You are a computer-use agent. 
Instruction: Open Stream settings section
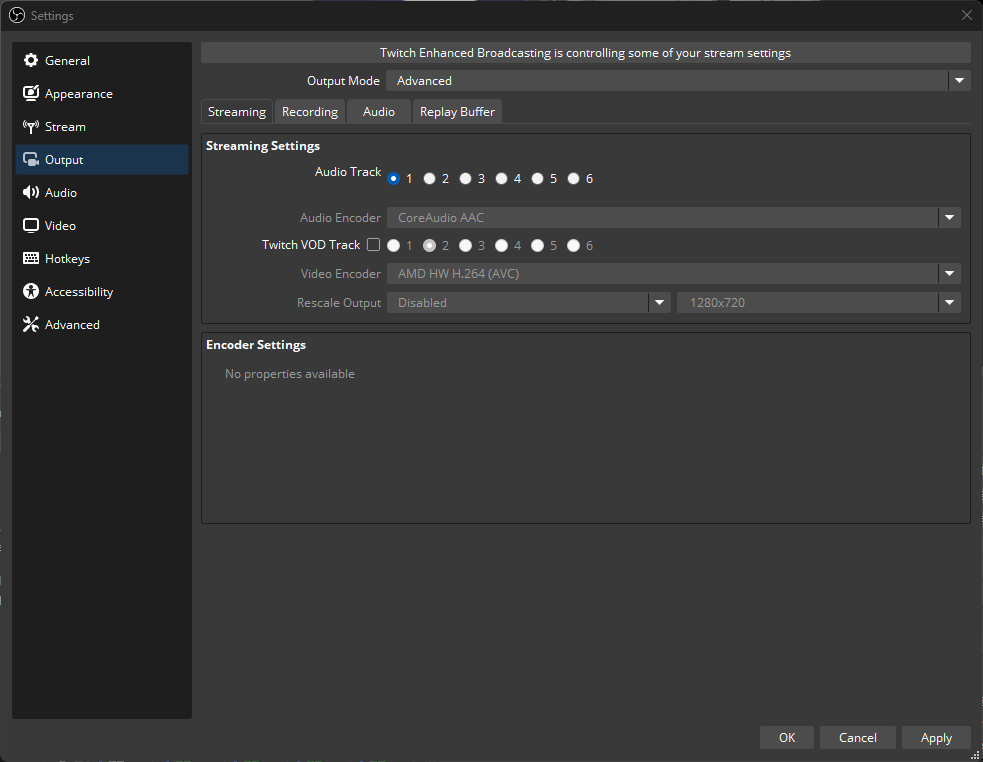[x=102, y=127]
